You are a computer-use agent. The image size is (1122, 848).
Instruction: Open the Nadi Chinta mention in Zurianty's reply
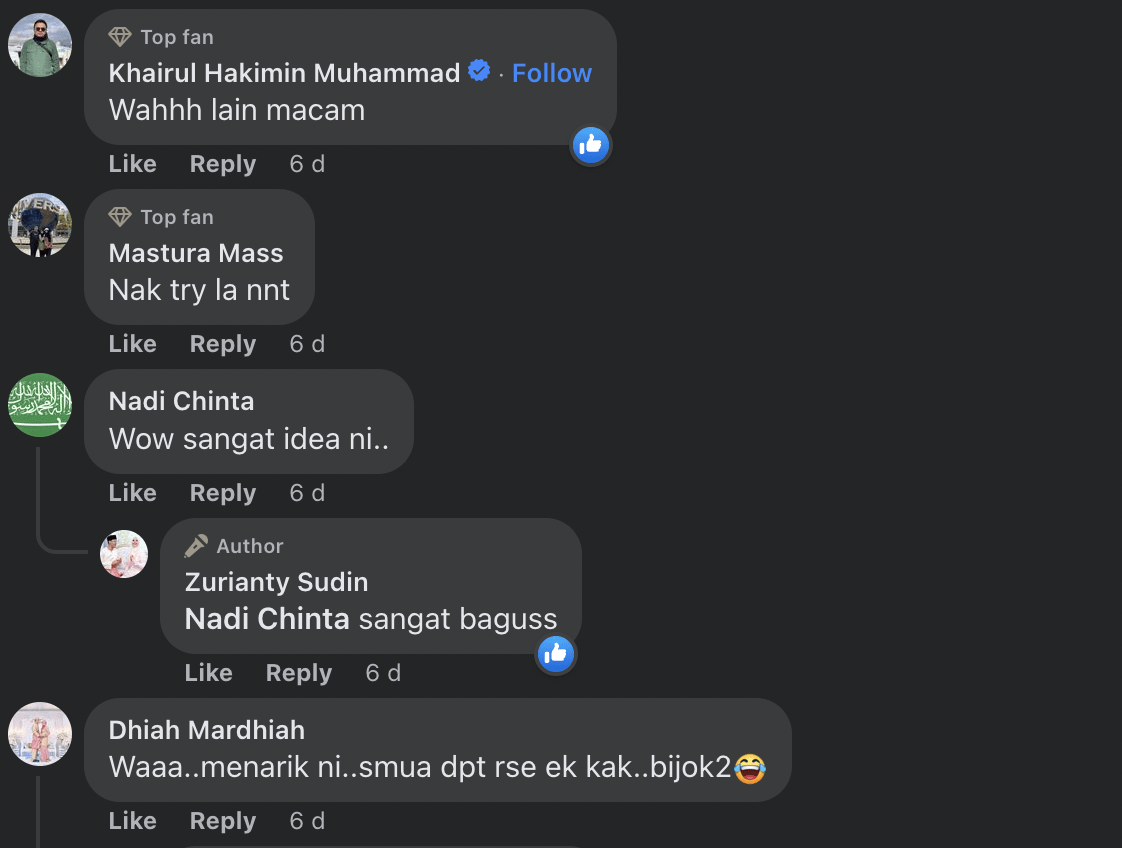click(x=266, y=619)
